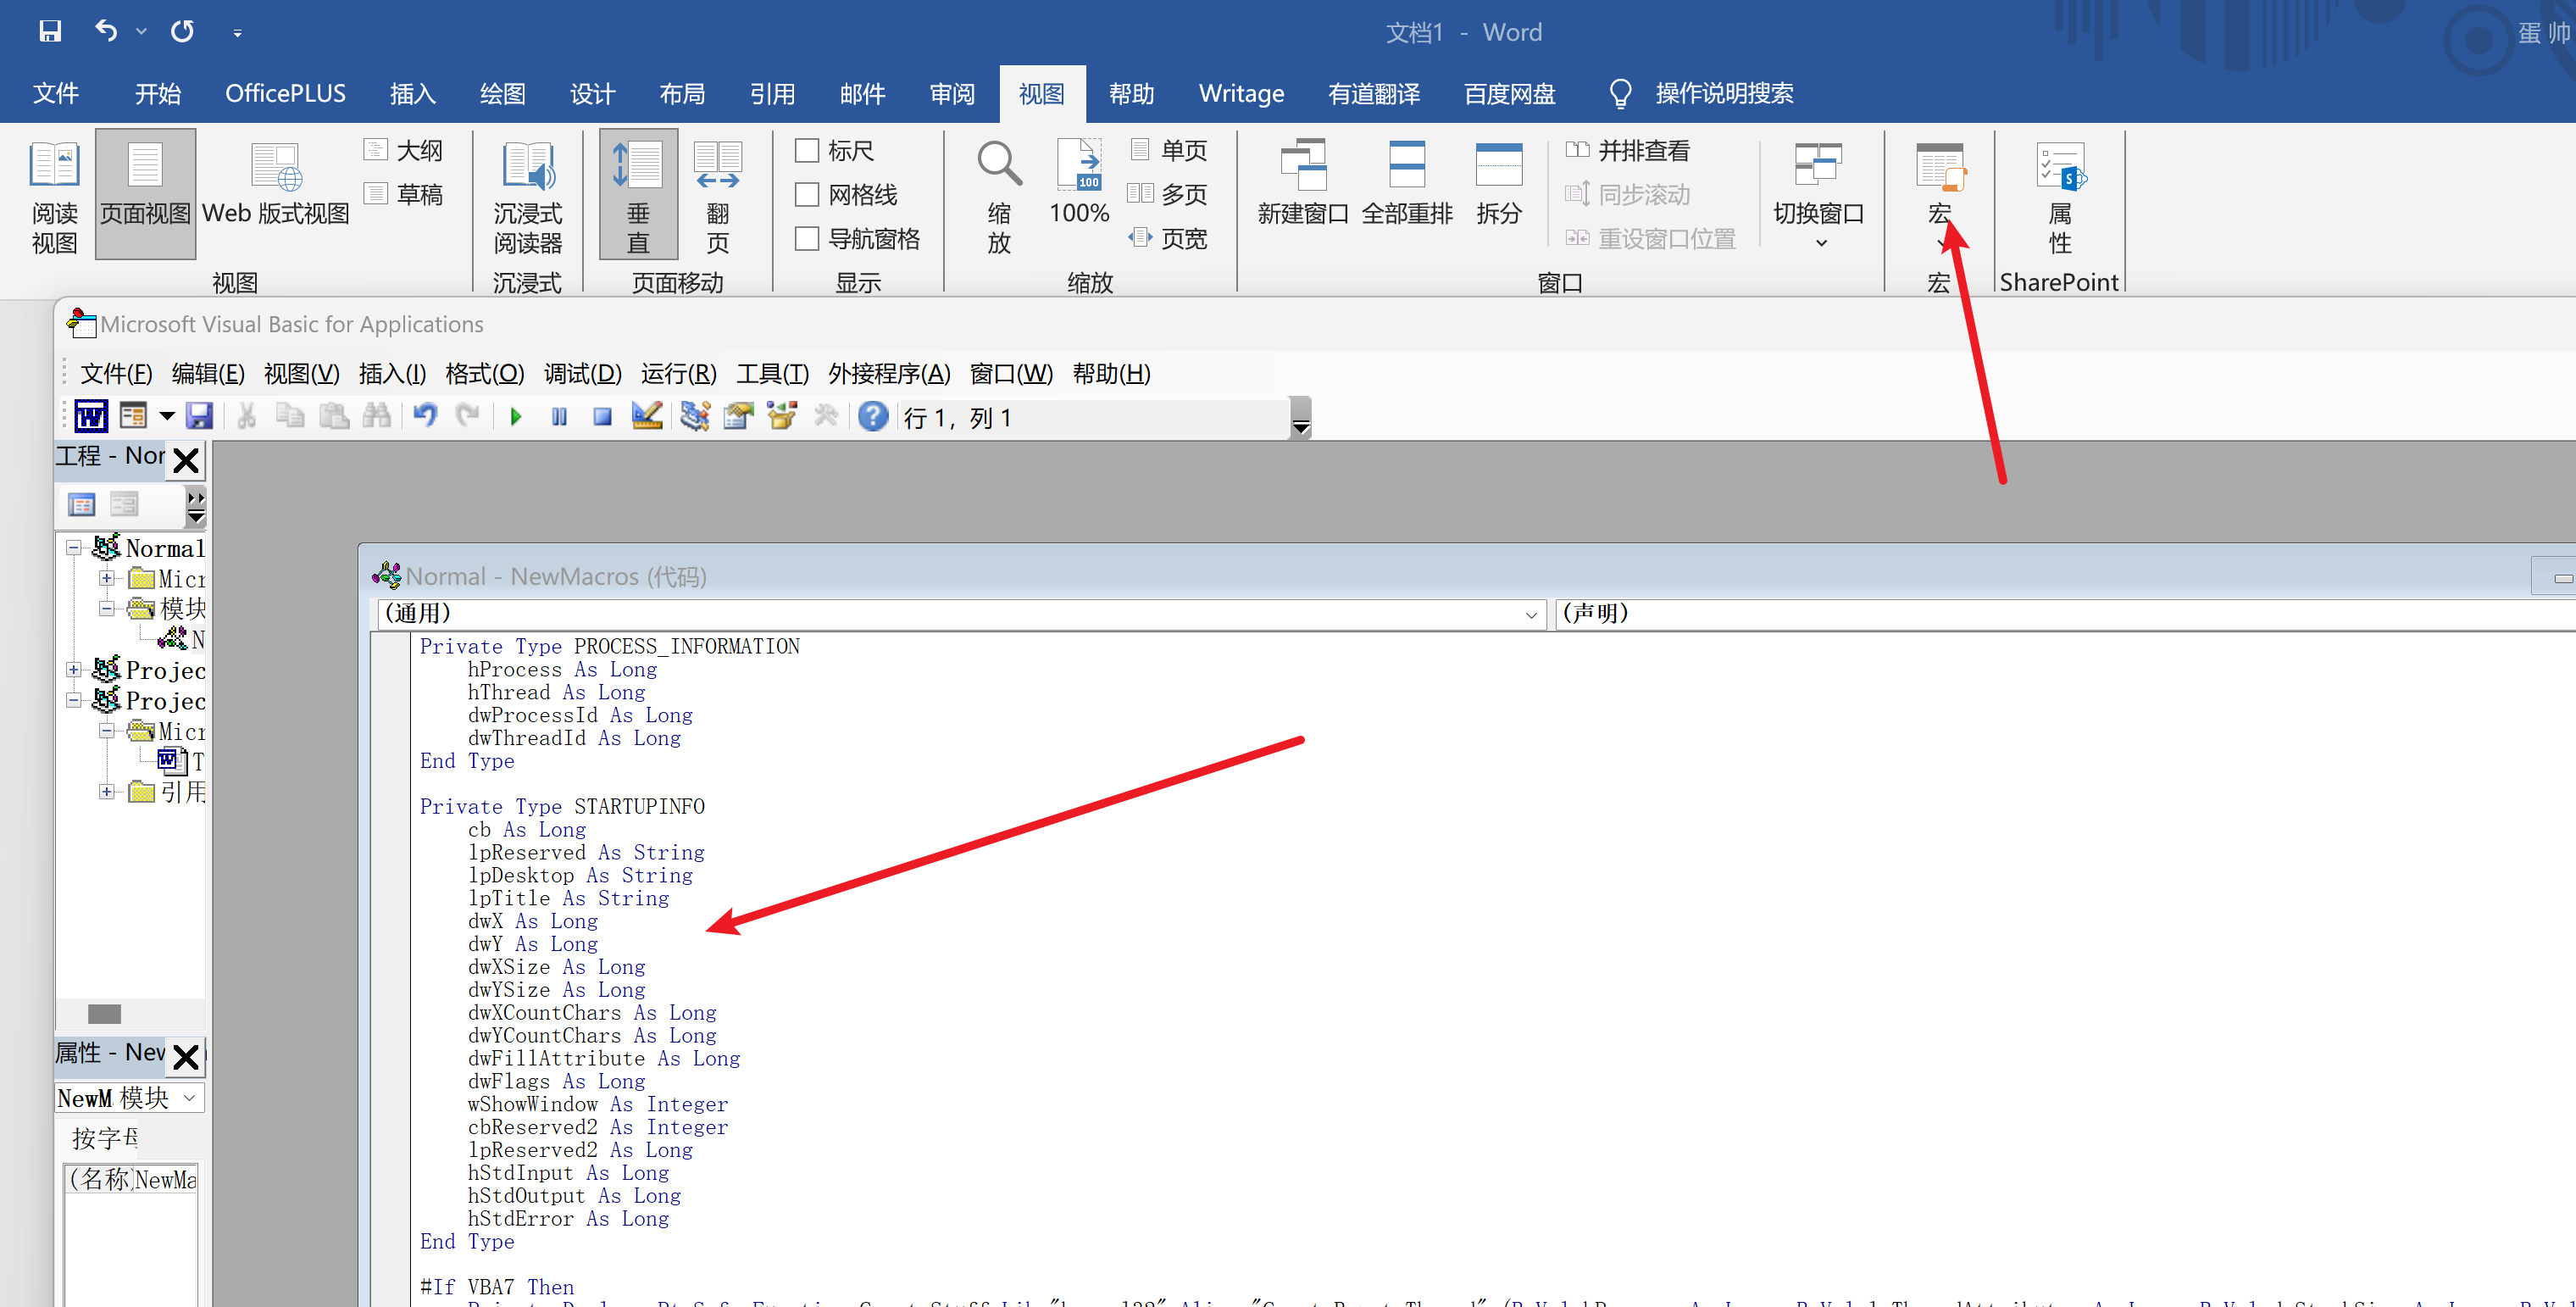
Task: Switch to the 审阅 ribbon tab
Action: 951,94
